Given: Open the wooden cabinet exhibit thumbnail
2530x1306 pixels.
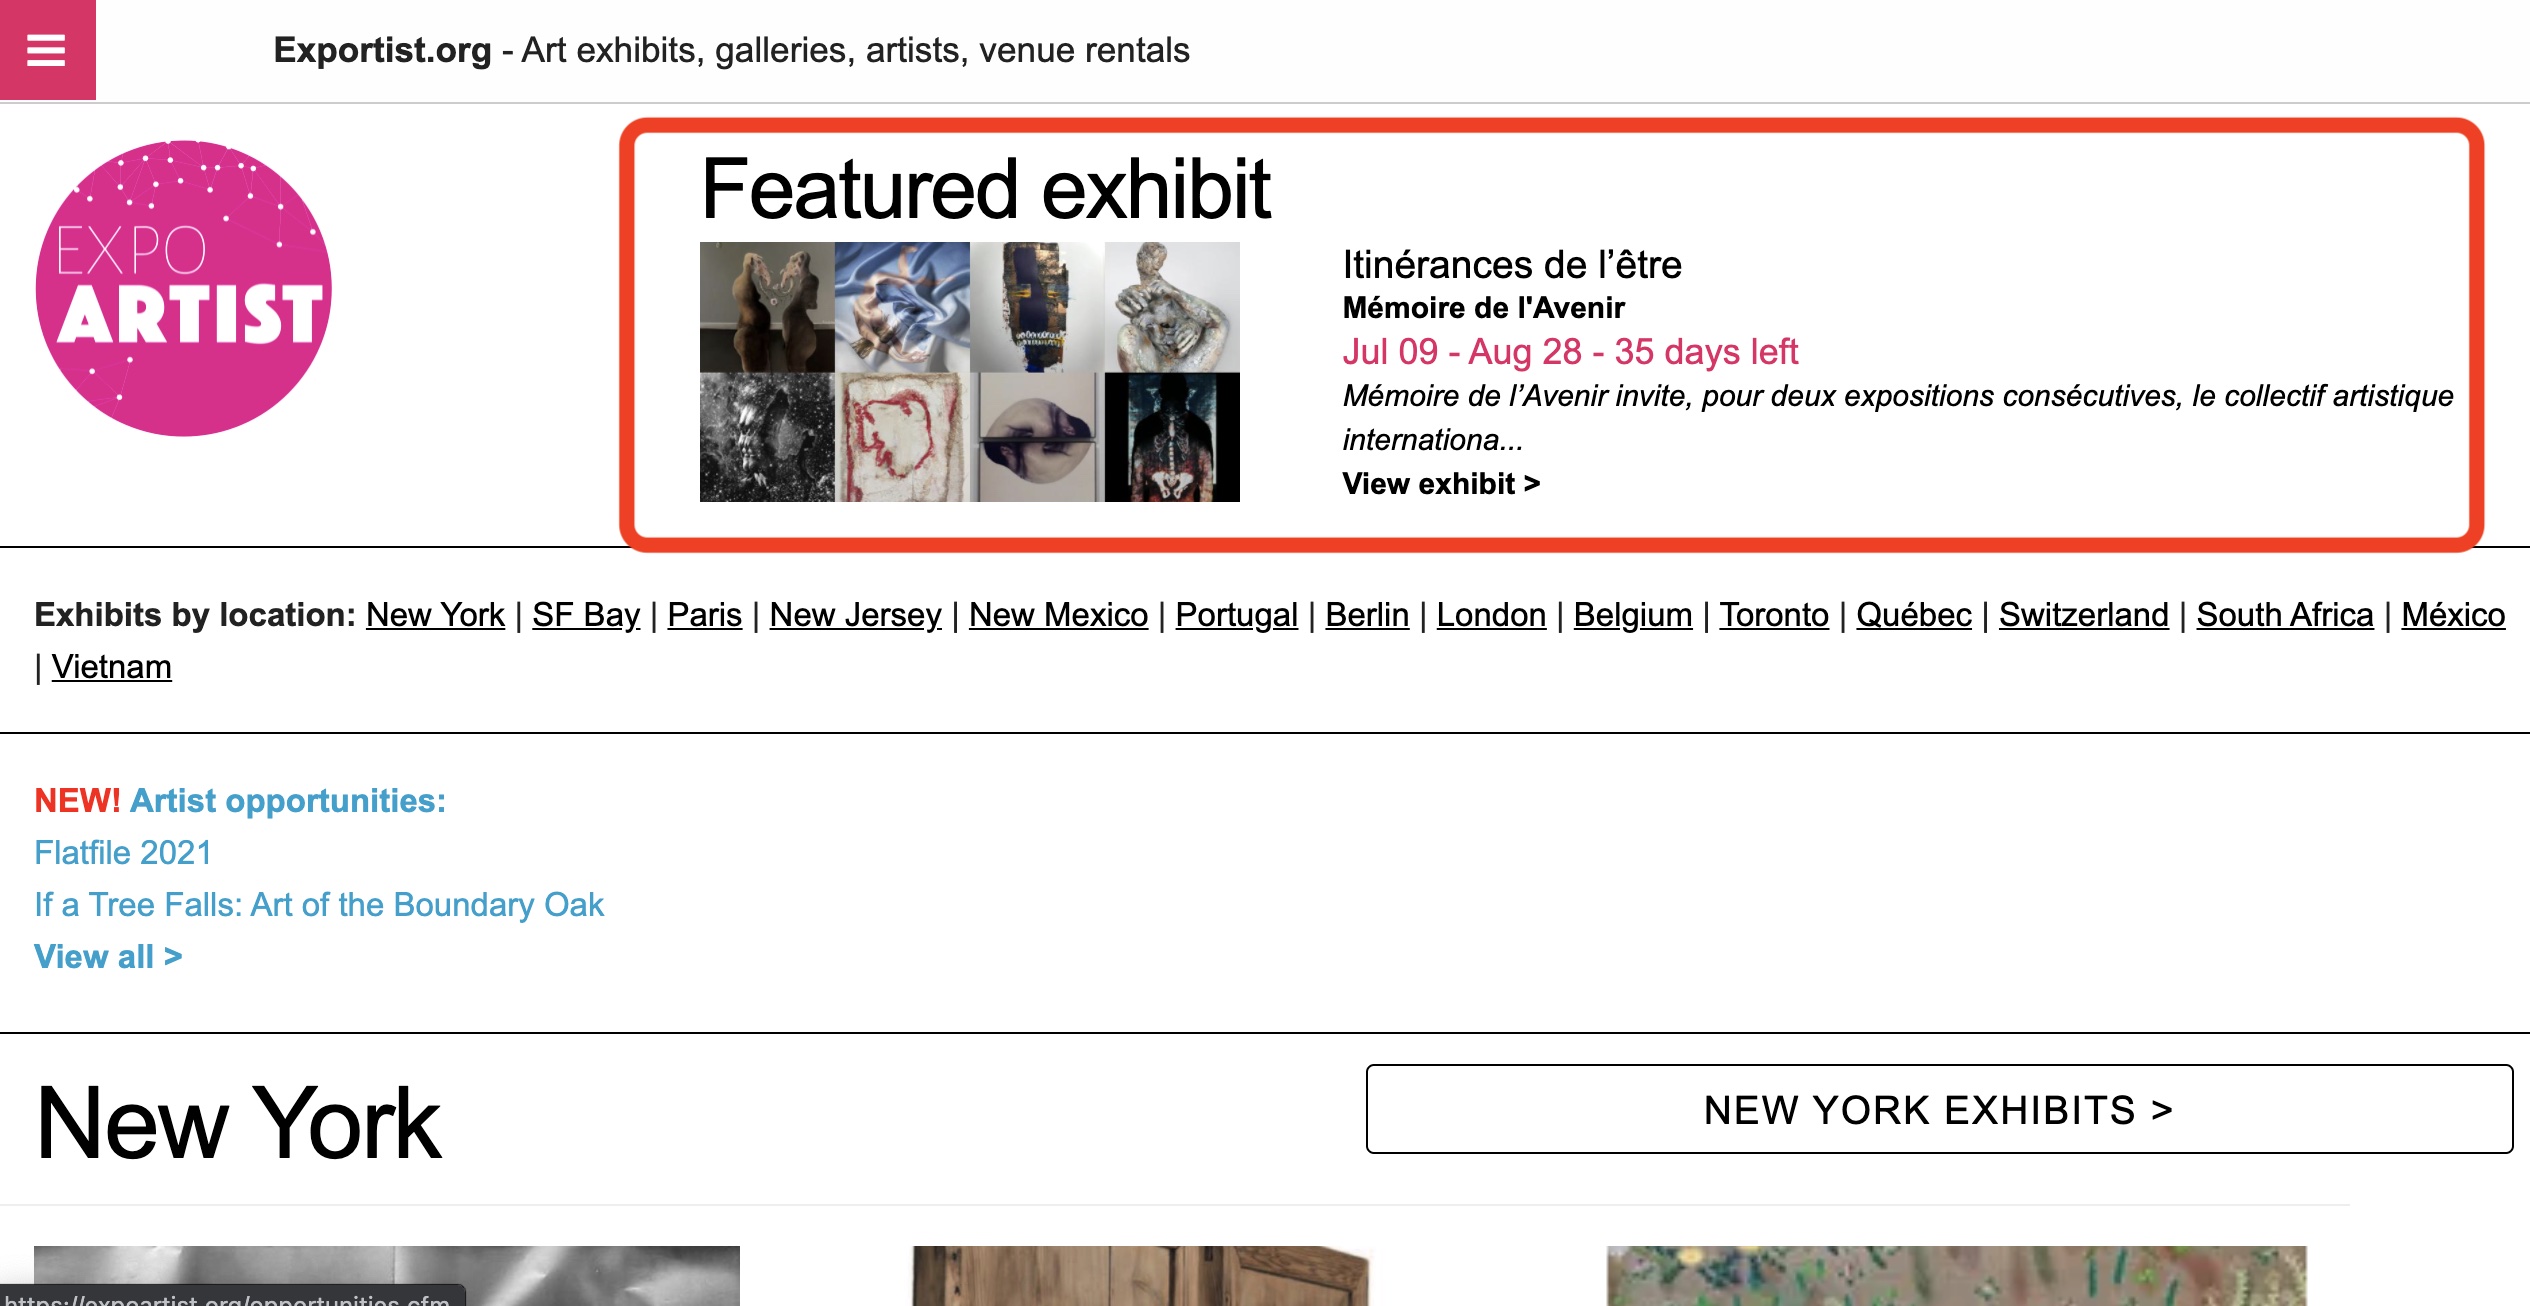Looking at the screenshot, I should pos(1140,1276).
